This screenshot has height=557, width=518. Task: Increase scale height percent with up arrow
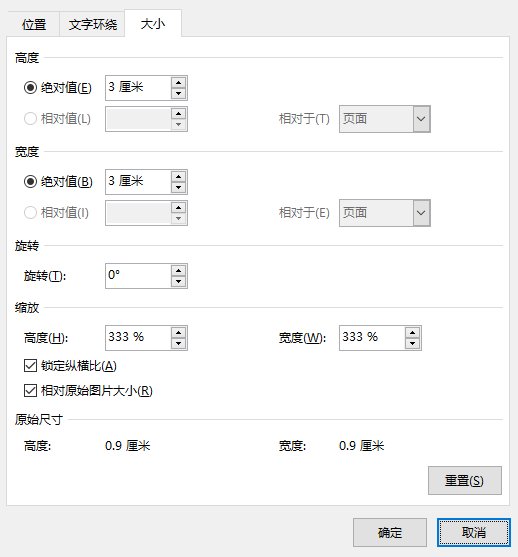pos(178,332)
